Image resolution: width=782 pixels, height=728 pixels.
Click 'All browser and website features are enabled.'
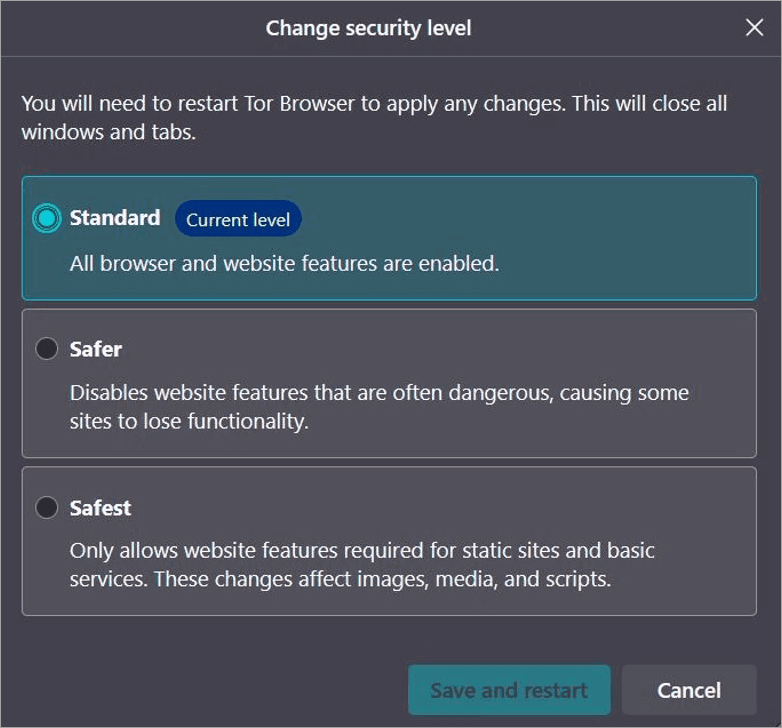pyautogui.click(x=284, y=264)
